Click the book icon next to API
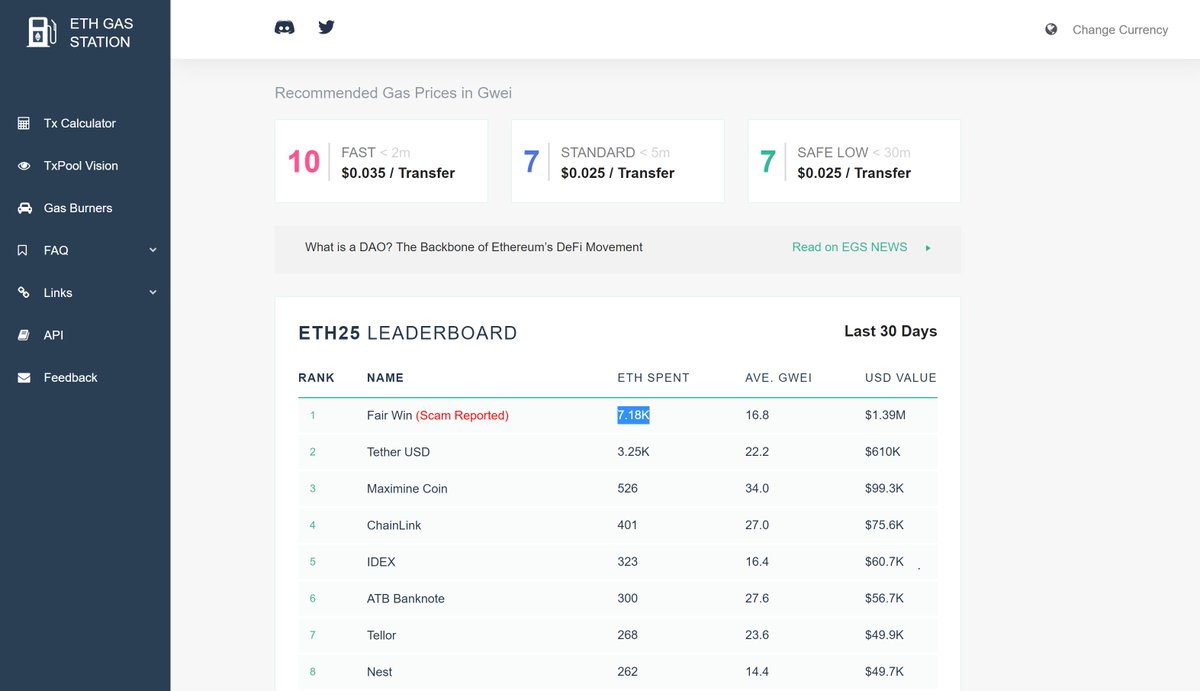 (x=24, y=335)
